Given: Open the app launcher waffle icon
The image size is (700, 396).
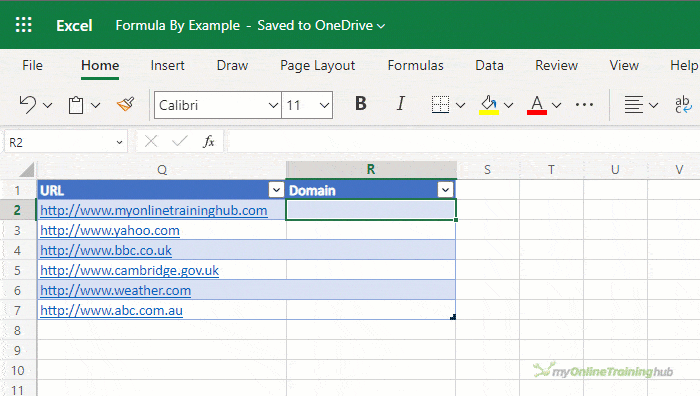Looking at the screenshot, I should (24, 25).
